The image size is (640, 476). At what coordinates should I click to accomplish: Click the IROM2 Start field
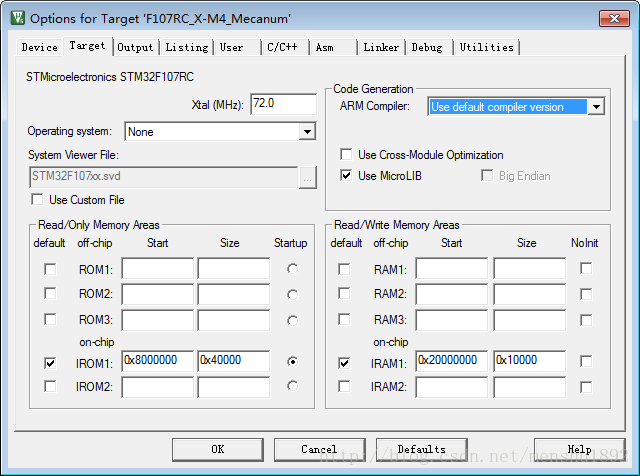[x=158, y=387]
